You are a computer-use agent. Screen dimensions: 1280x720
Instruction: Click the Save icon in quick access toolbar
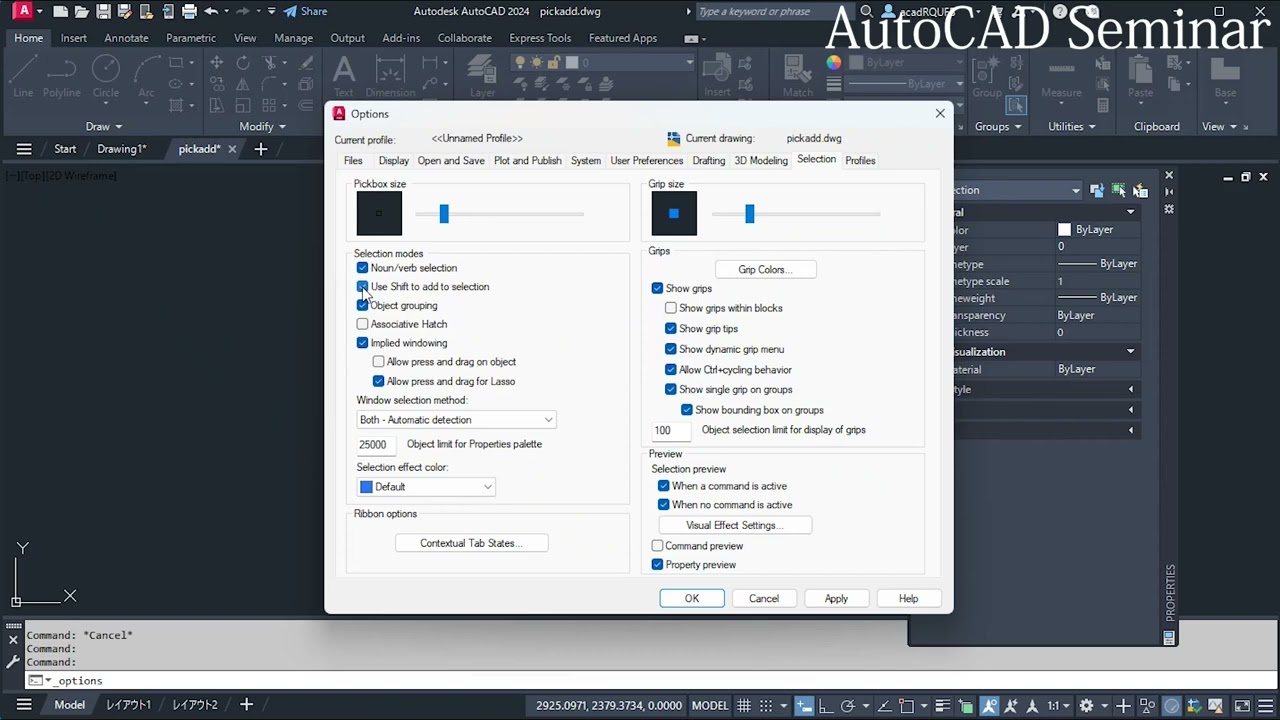tap(103, 12)
